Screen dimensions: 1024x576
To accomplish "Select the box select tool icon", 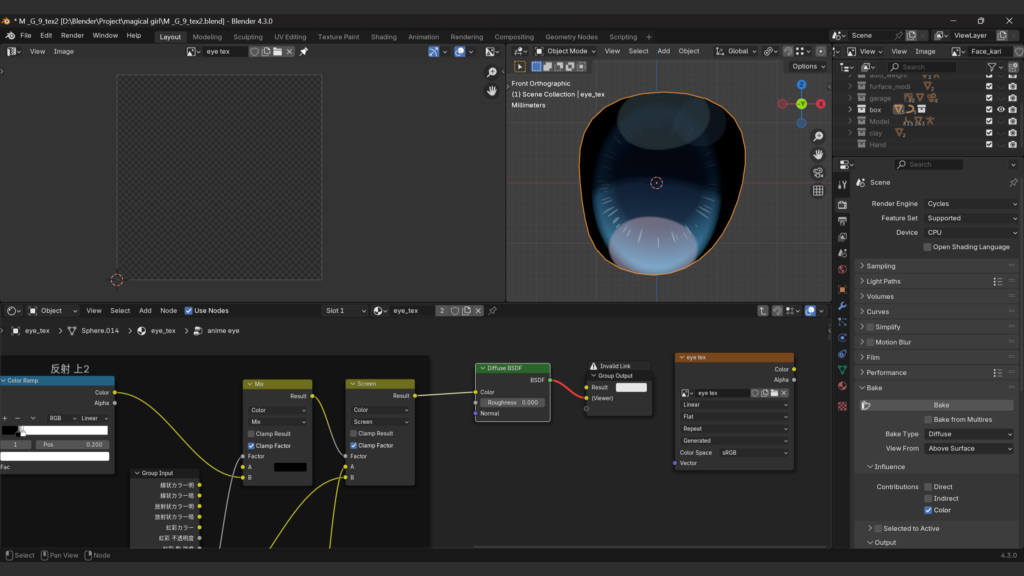I will tap(520, 66).
